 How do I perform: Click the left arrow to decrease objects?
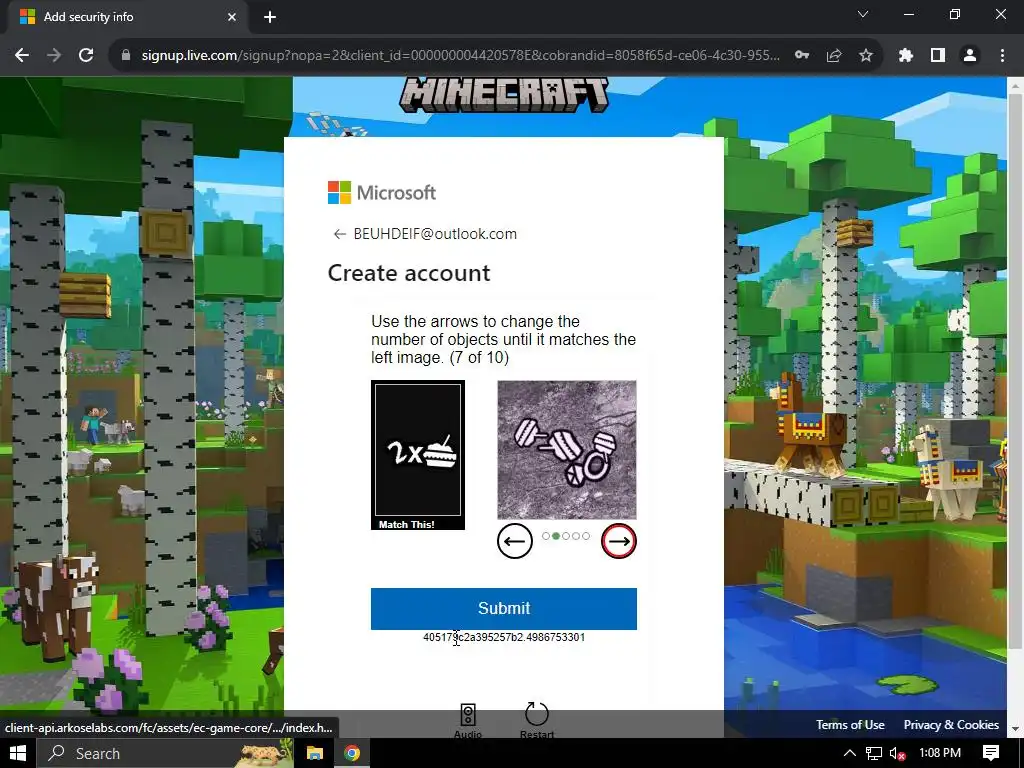pyautogui.click(x=515, y=541)
